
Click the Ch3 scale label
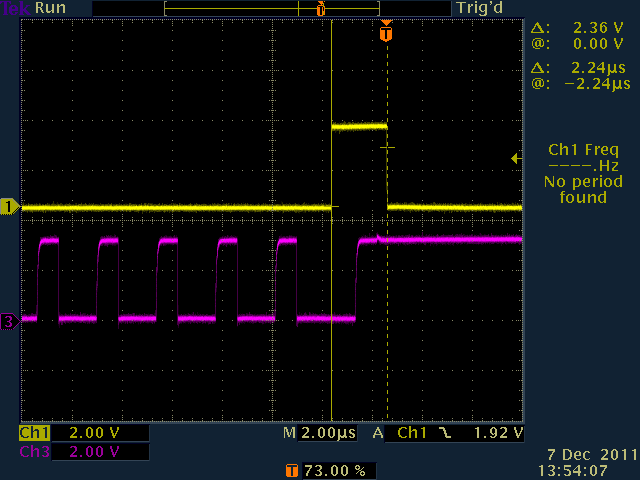(35, 452)
